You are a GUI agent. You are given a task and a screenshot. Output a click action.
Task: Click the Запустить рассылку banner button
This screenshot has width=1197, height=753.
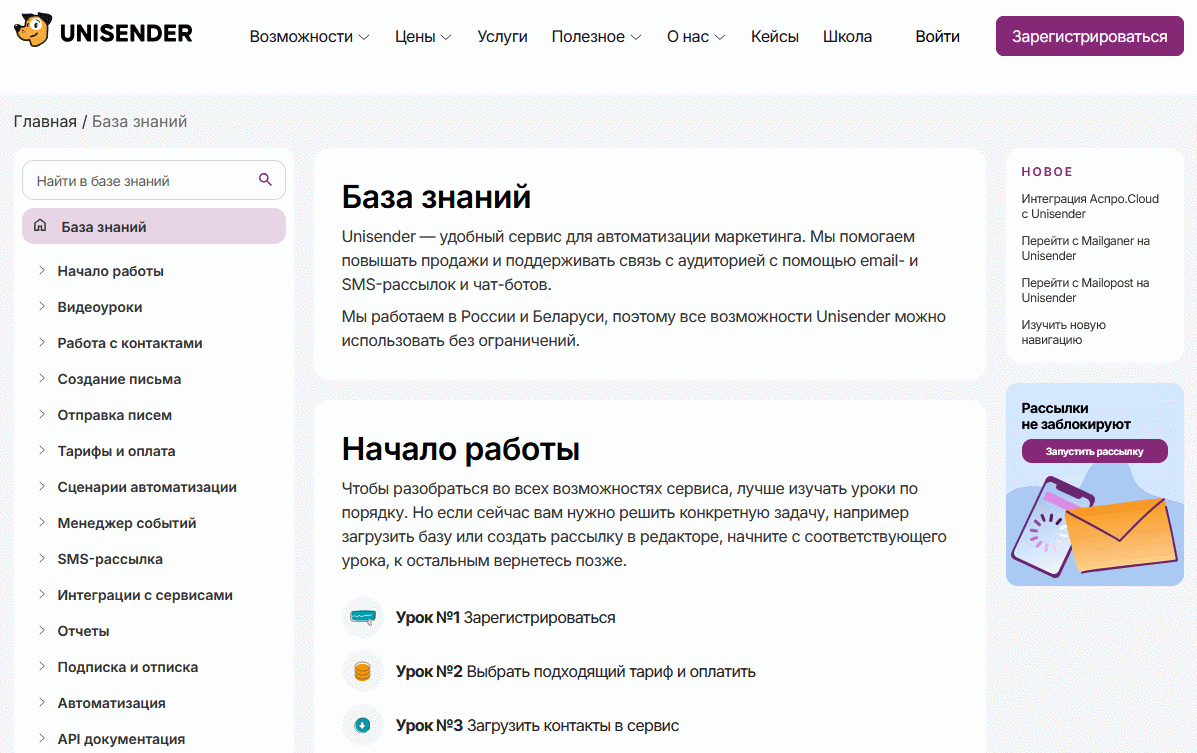point(1094,451)
